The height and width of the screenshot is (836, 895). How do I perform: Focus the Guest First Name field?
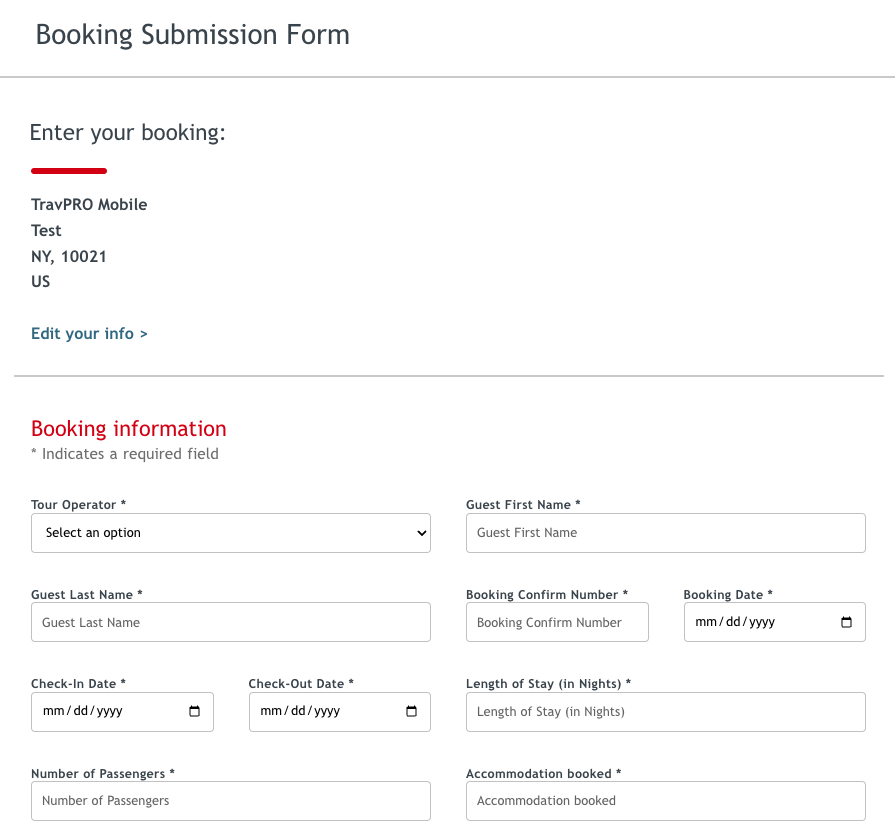point(665,533)
